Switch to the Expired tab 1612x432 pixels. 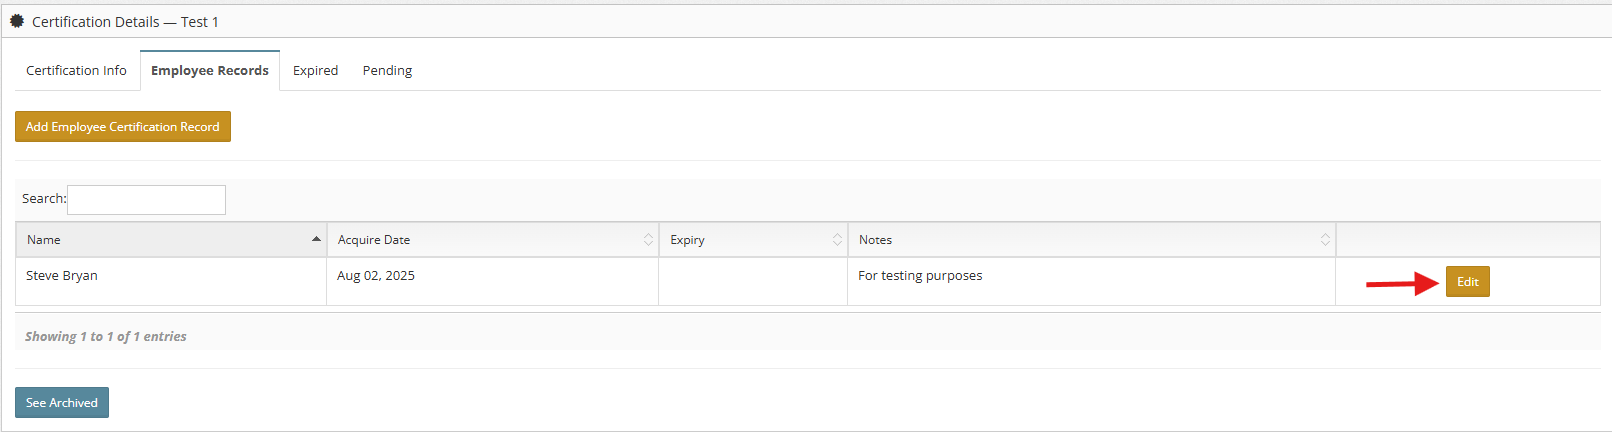[315, 70]
